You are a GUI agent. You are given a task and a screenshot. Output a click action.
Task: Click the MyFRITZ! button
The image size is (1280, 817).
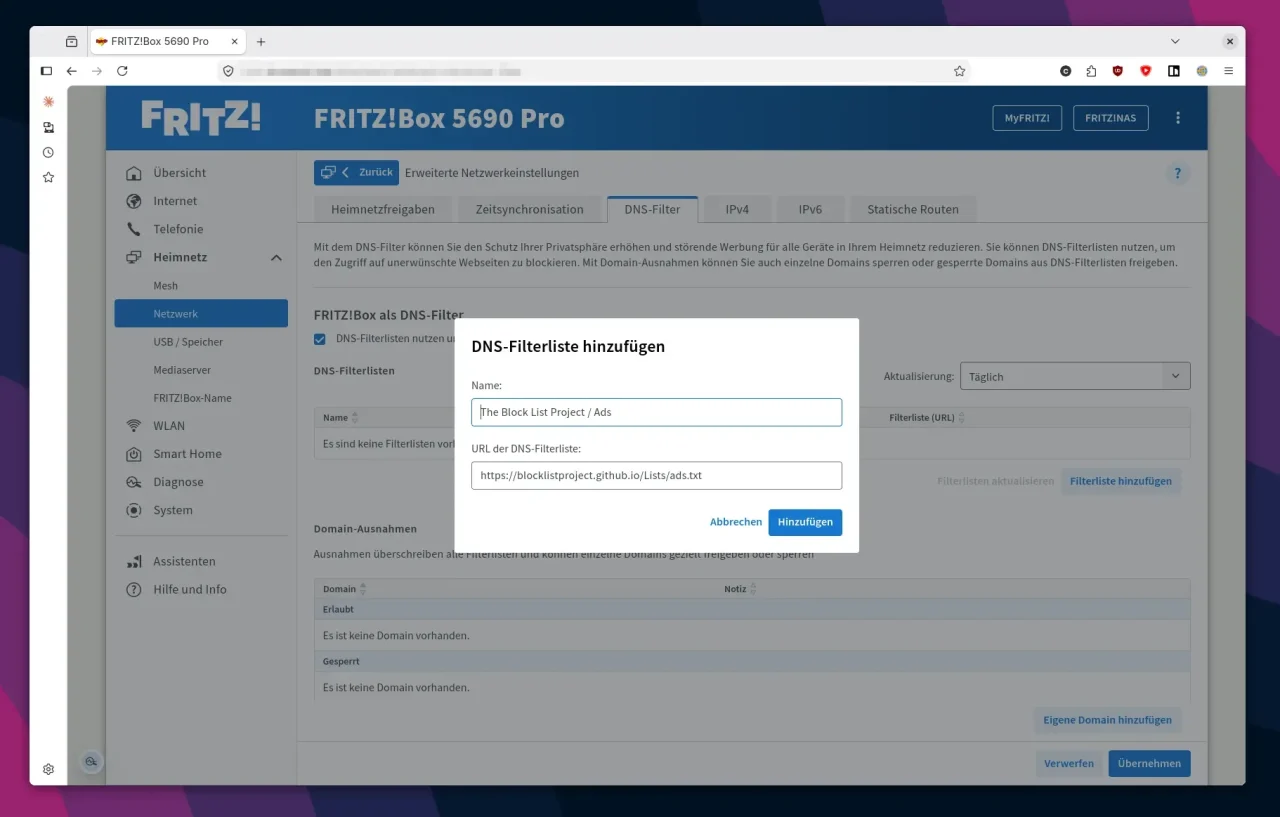coord(1027,118)
